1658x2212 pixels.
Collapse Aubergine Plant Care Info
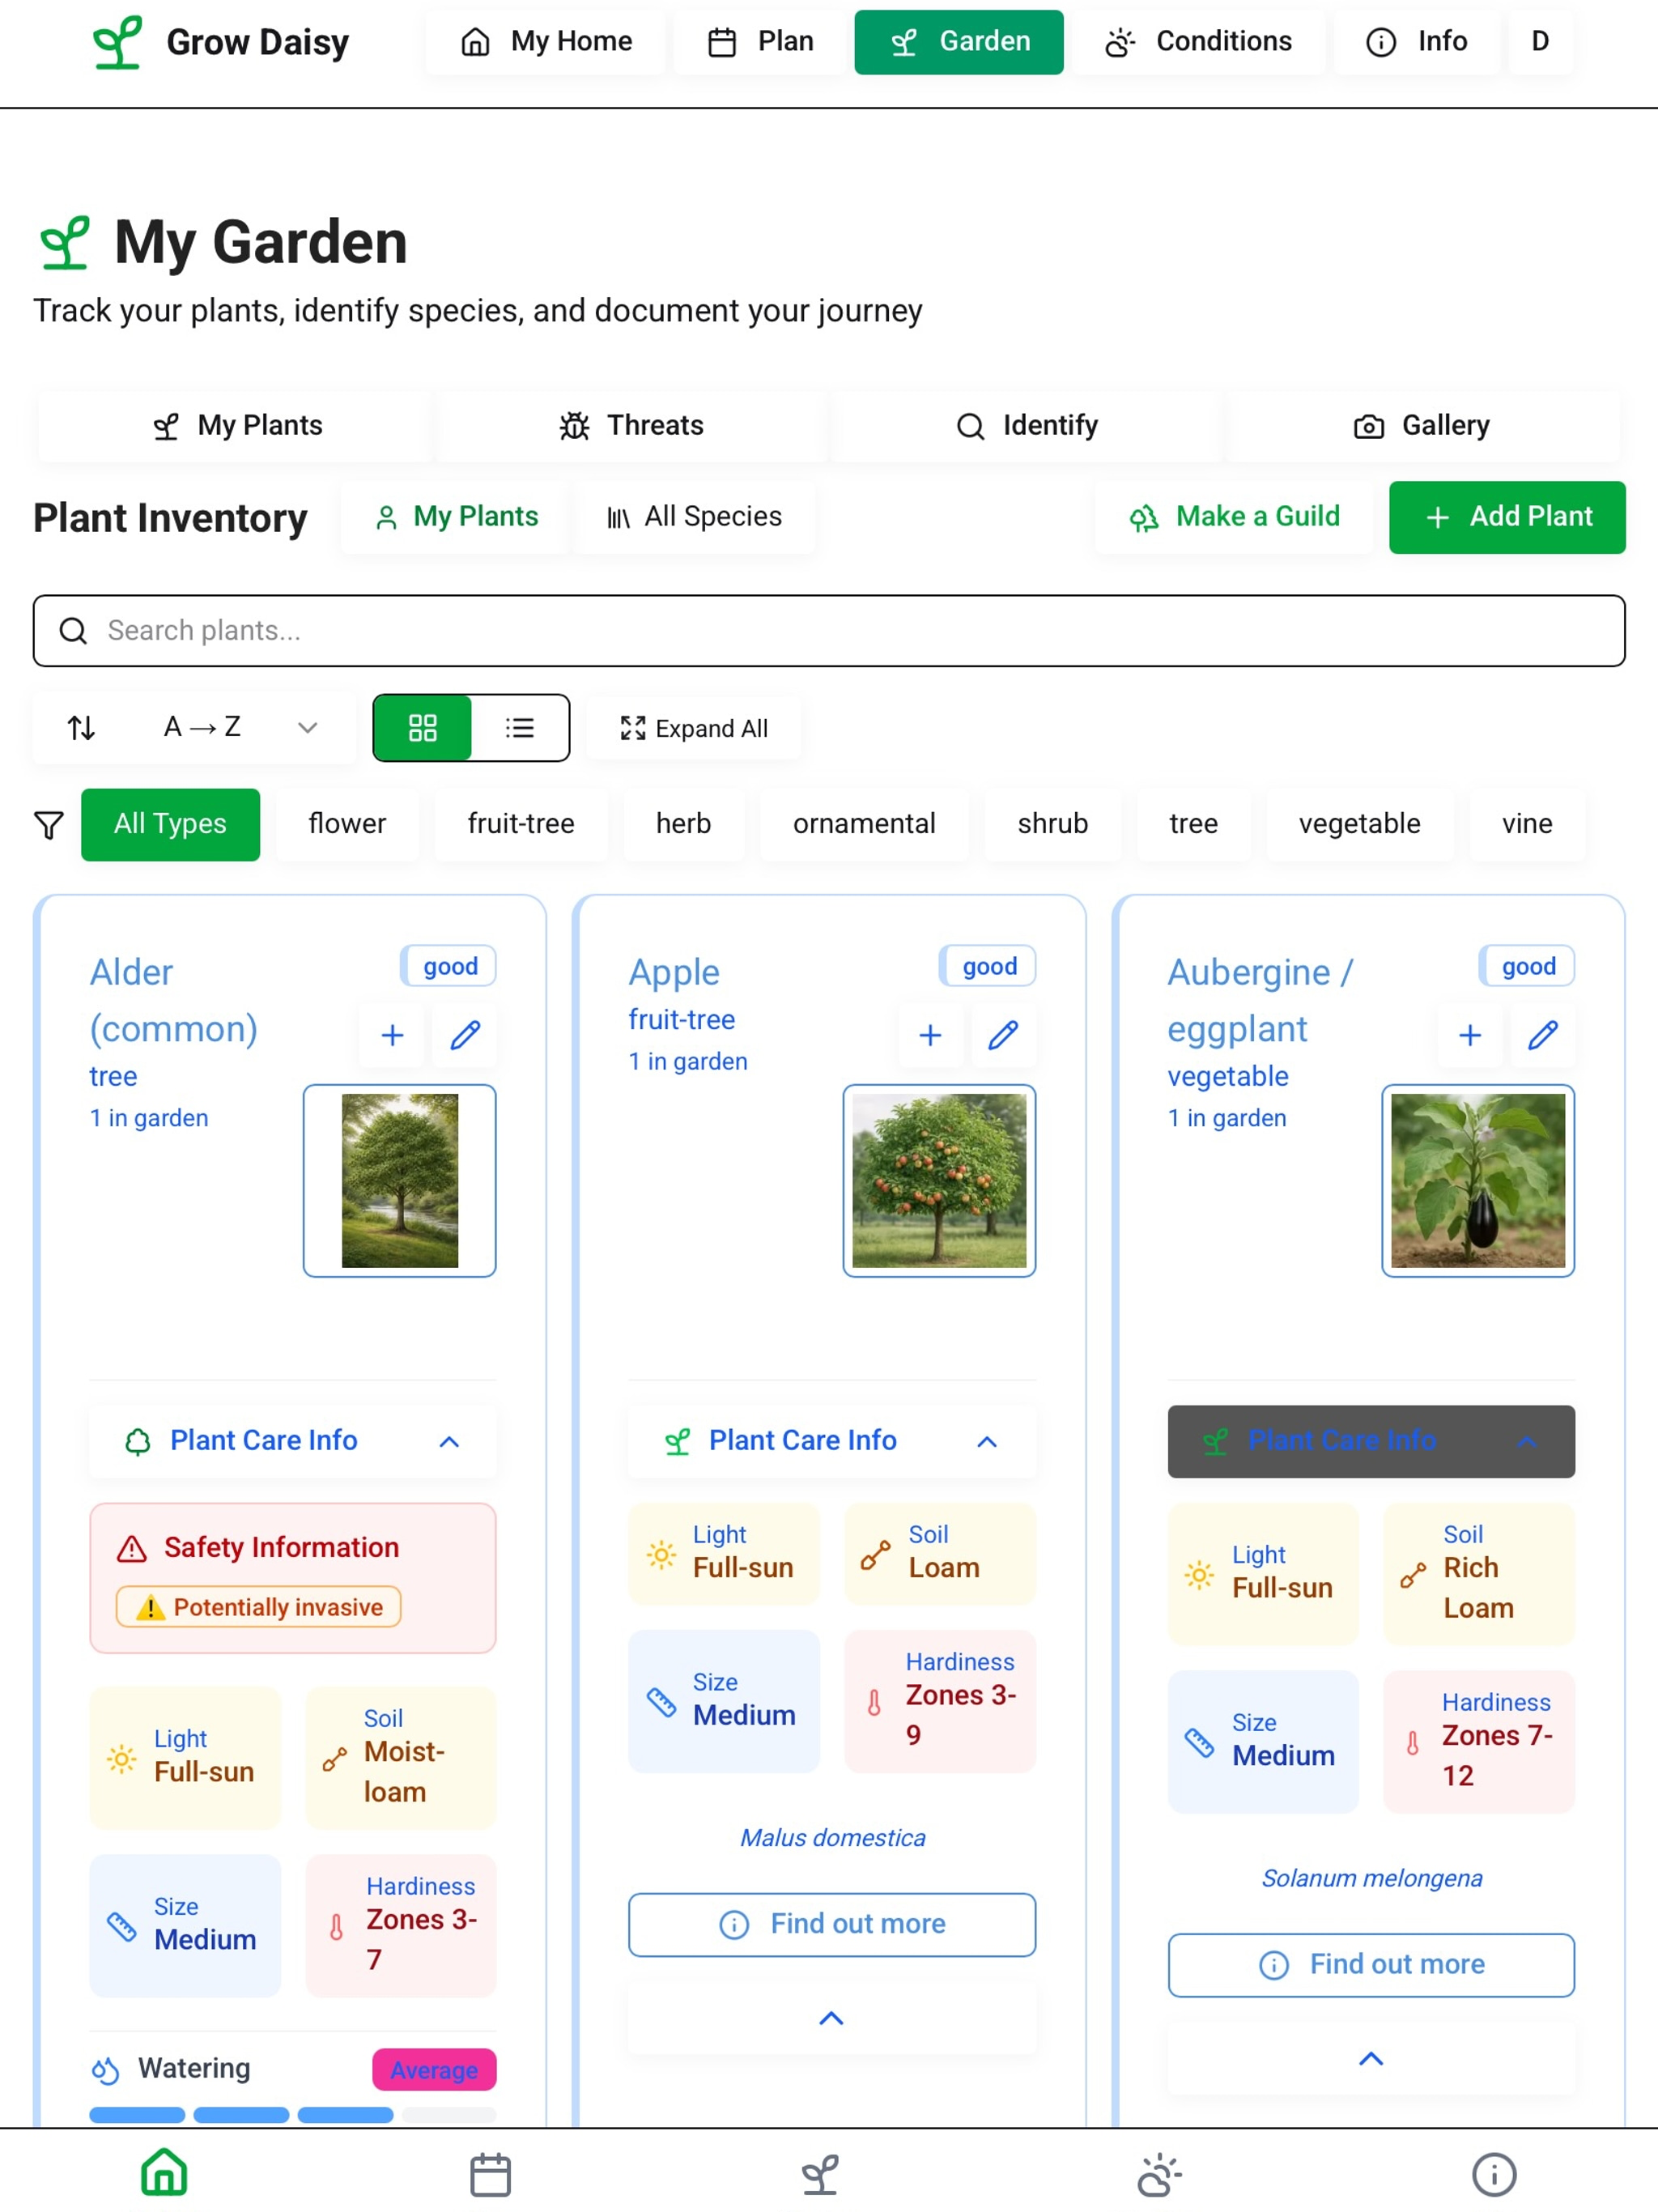1371,1442
